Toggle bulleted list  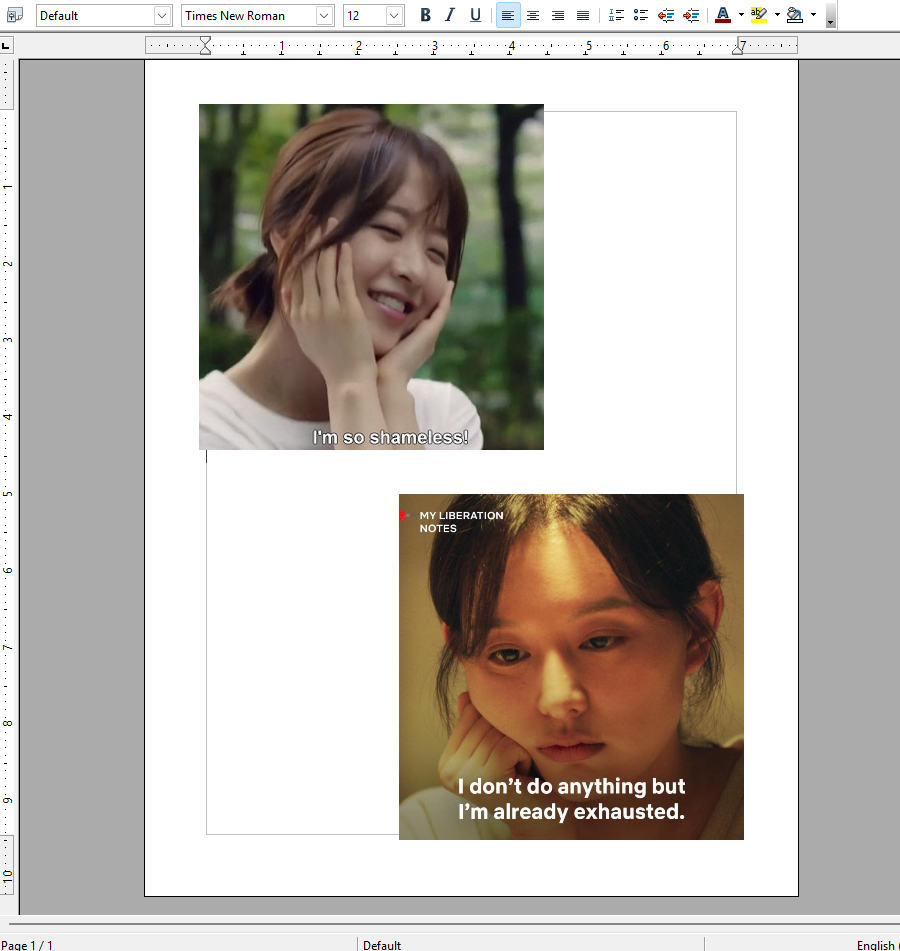640,15
